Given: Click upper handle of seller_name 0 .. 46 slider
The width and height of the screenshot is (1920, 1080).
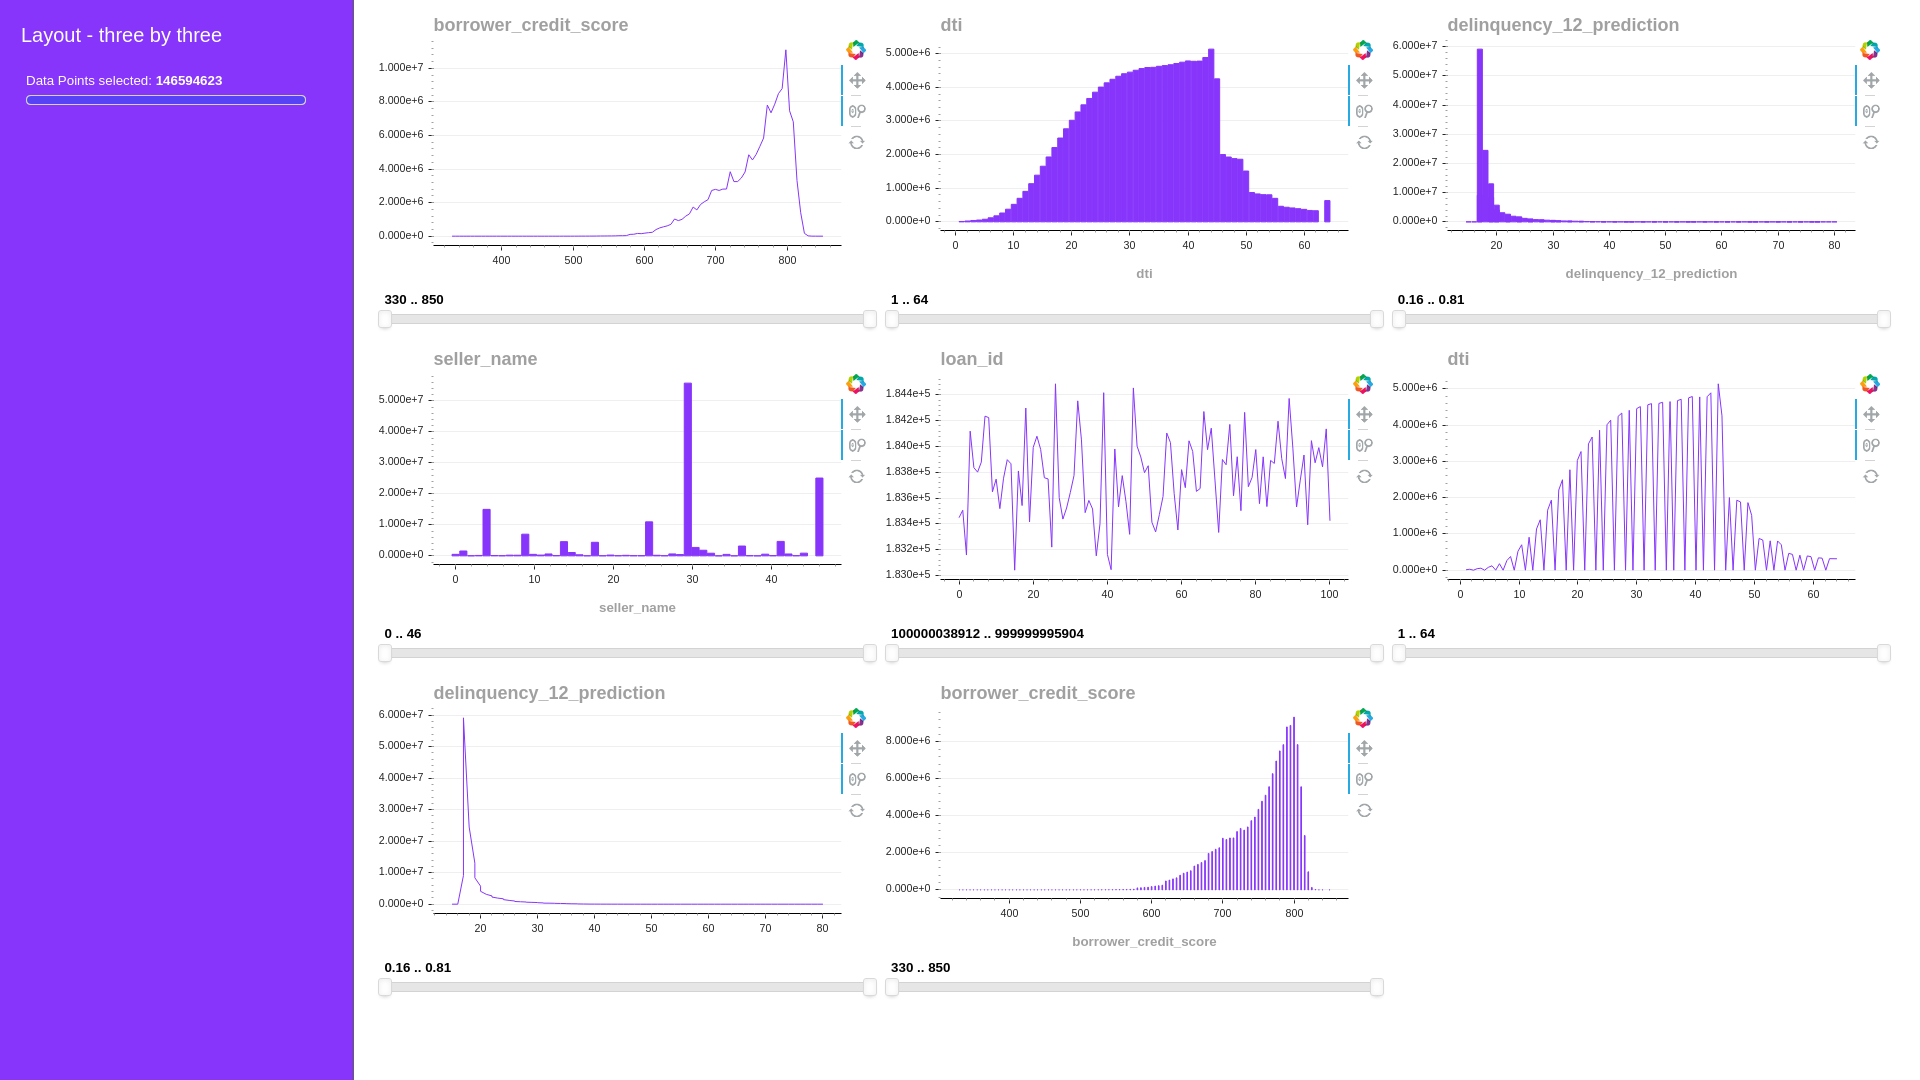Looking at the screenshot, I should click(x=870, y=653).
